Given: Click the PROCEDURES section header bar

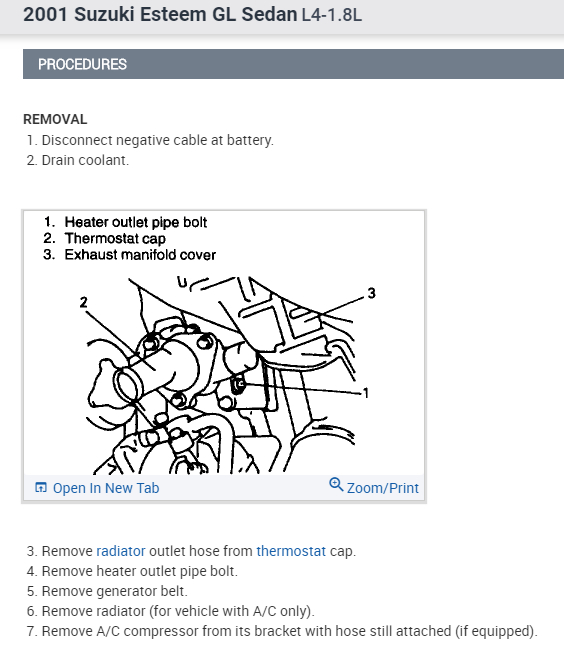Looking at the screenshot, I should point(293,64).
